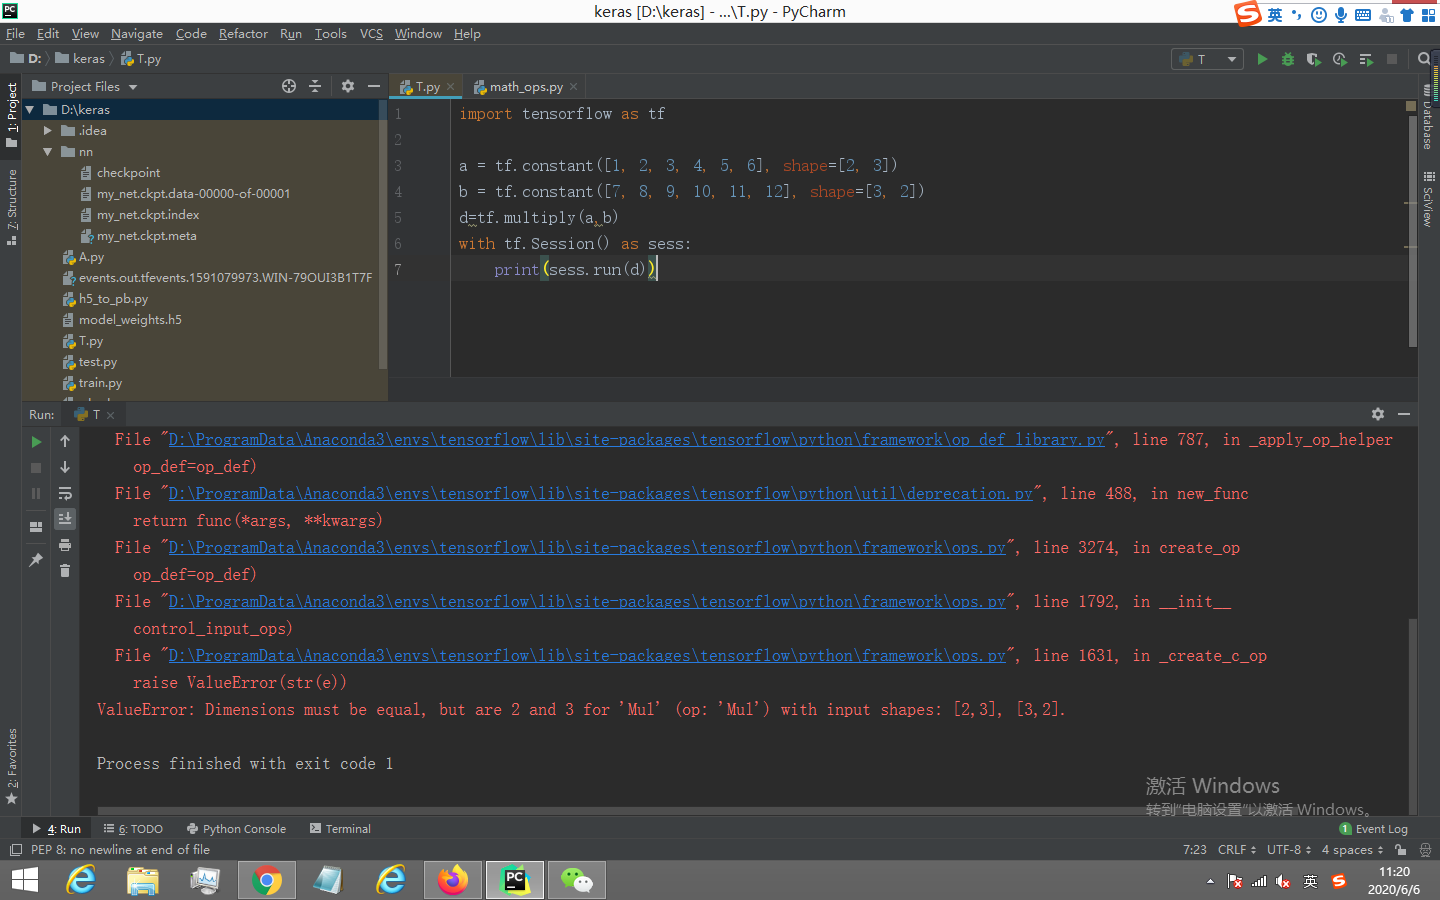Run T with coverage using the shield icon
The height and width of the screenshot is (900, 1440).
pos(1312,58)
